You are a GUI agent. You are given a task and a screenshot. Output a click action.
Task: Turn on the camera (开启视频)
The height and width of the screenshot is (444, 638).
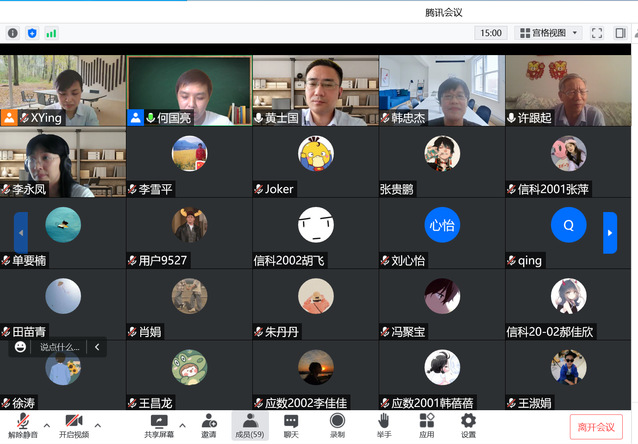click(x=73, y=425)
